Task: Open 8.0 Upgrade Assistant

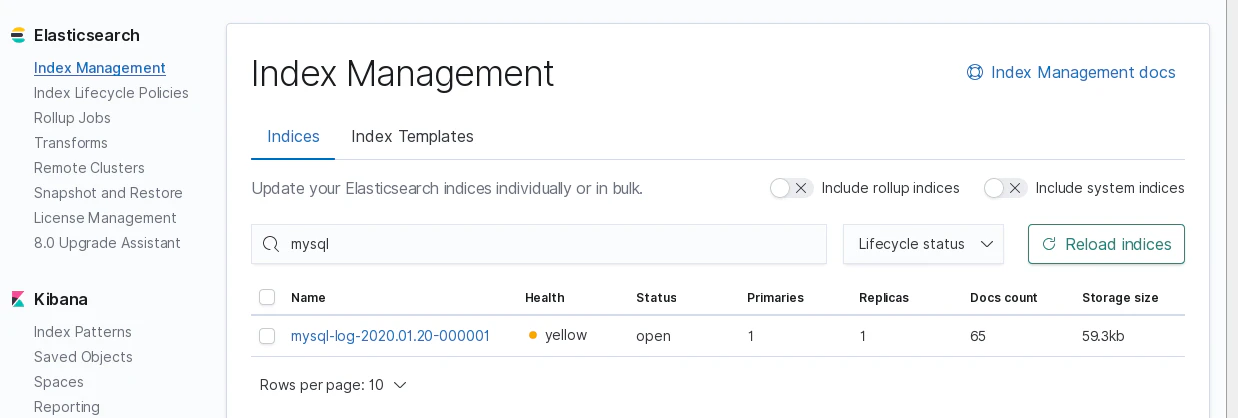Action: coord(107,243)
